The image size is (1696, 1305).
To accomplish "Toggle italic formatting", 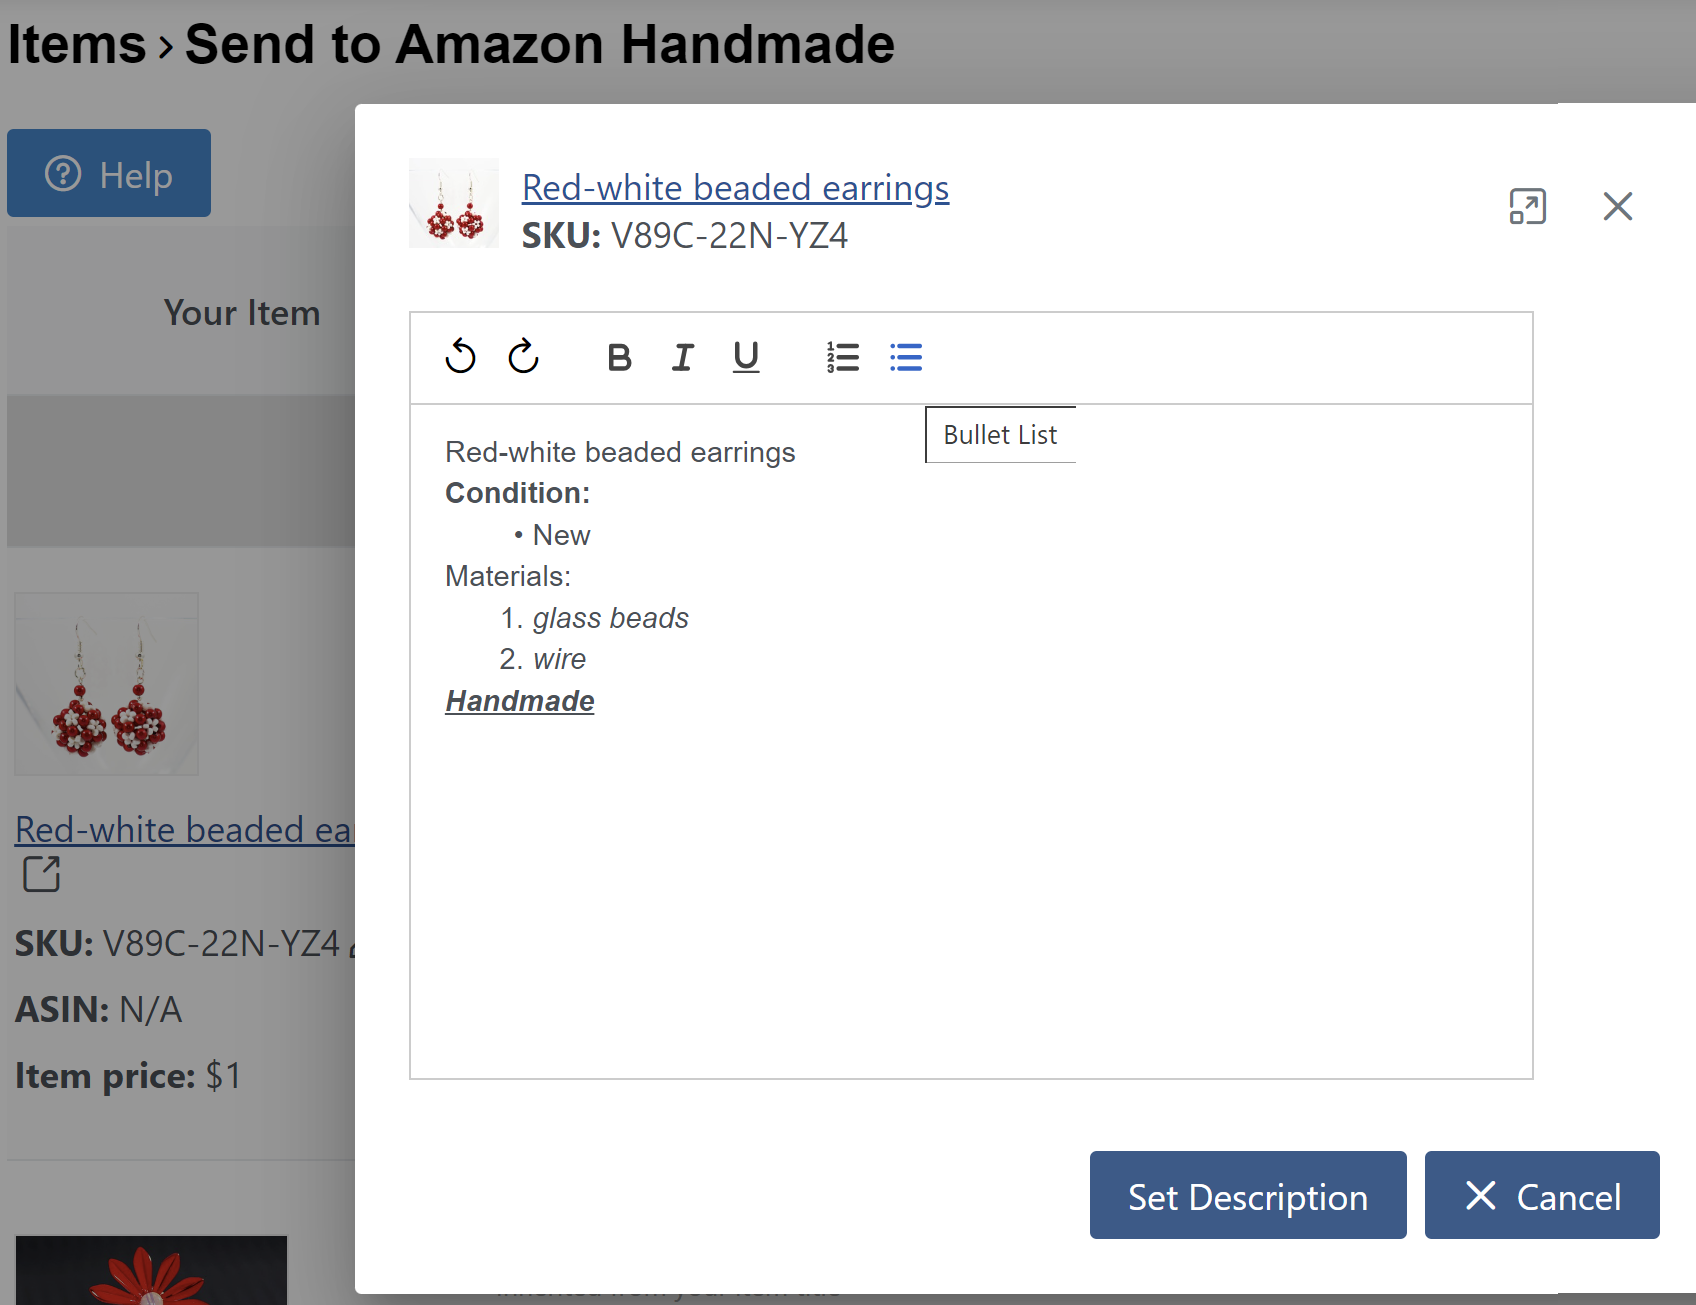I will click(683, 357).
